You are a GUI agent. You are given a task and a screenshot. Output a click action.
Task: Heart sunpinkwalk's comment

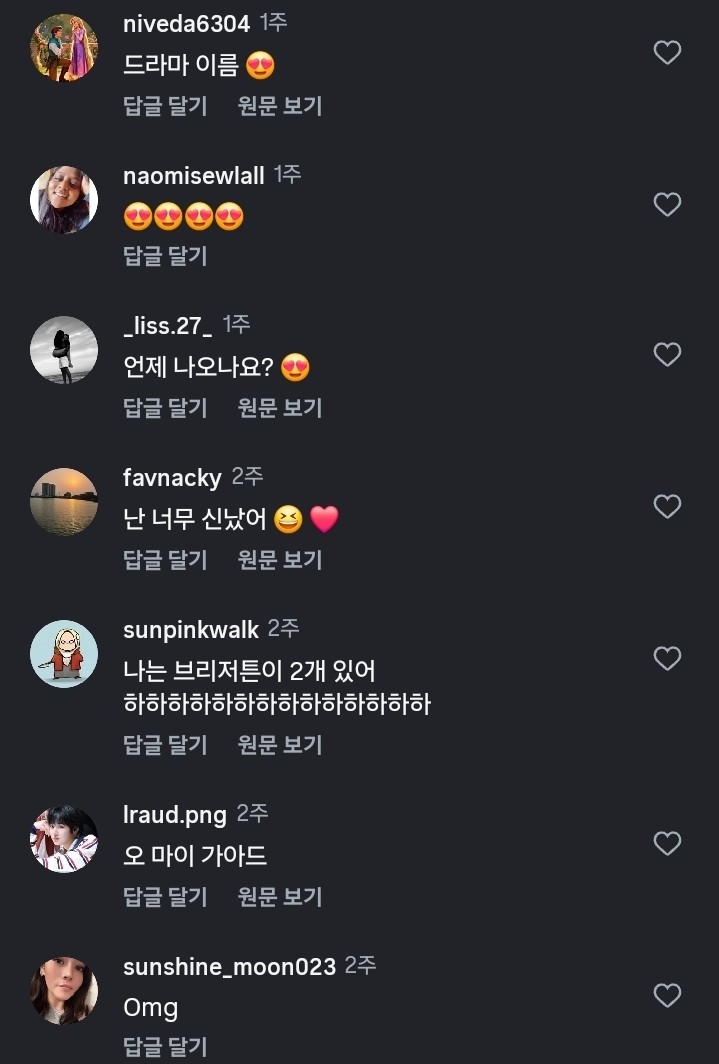667,659
